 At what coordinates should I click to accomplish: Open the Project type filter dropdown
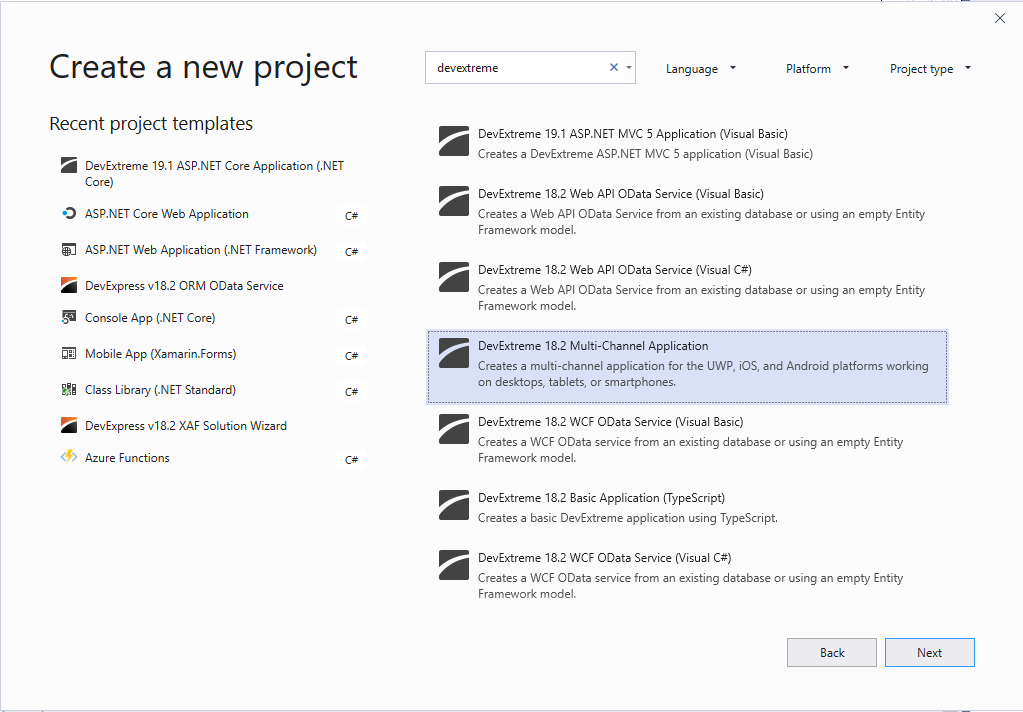(930, 69)
